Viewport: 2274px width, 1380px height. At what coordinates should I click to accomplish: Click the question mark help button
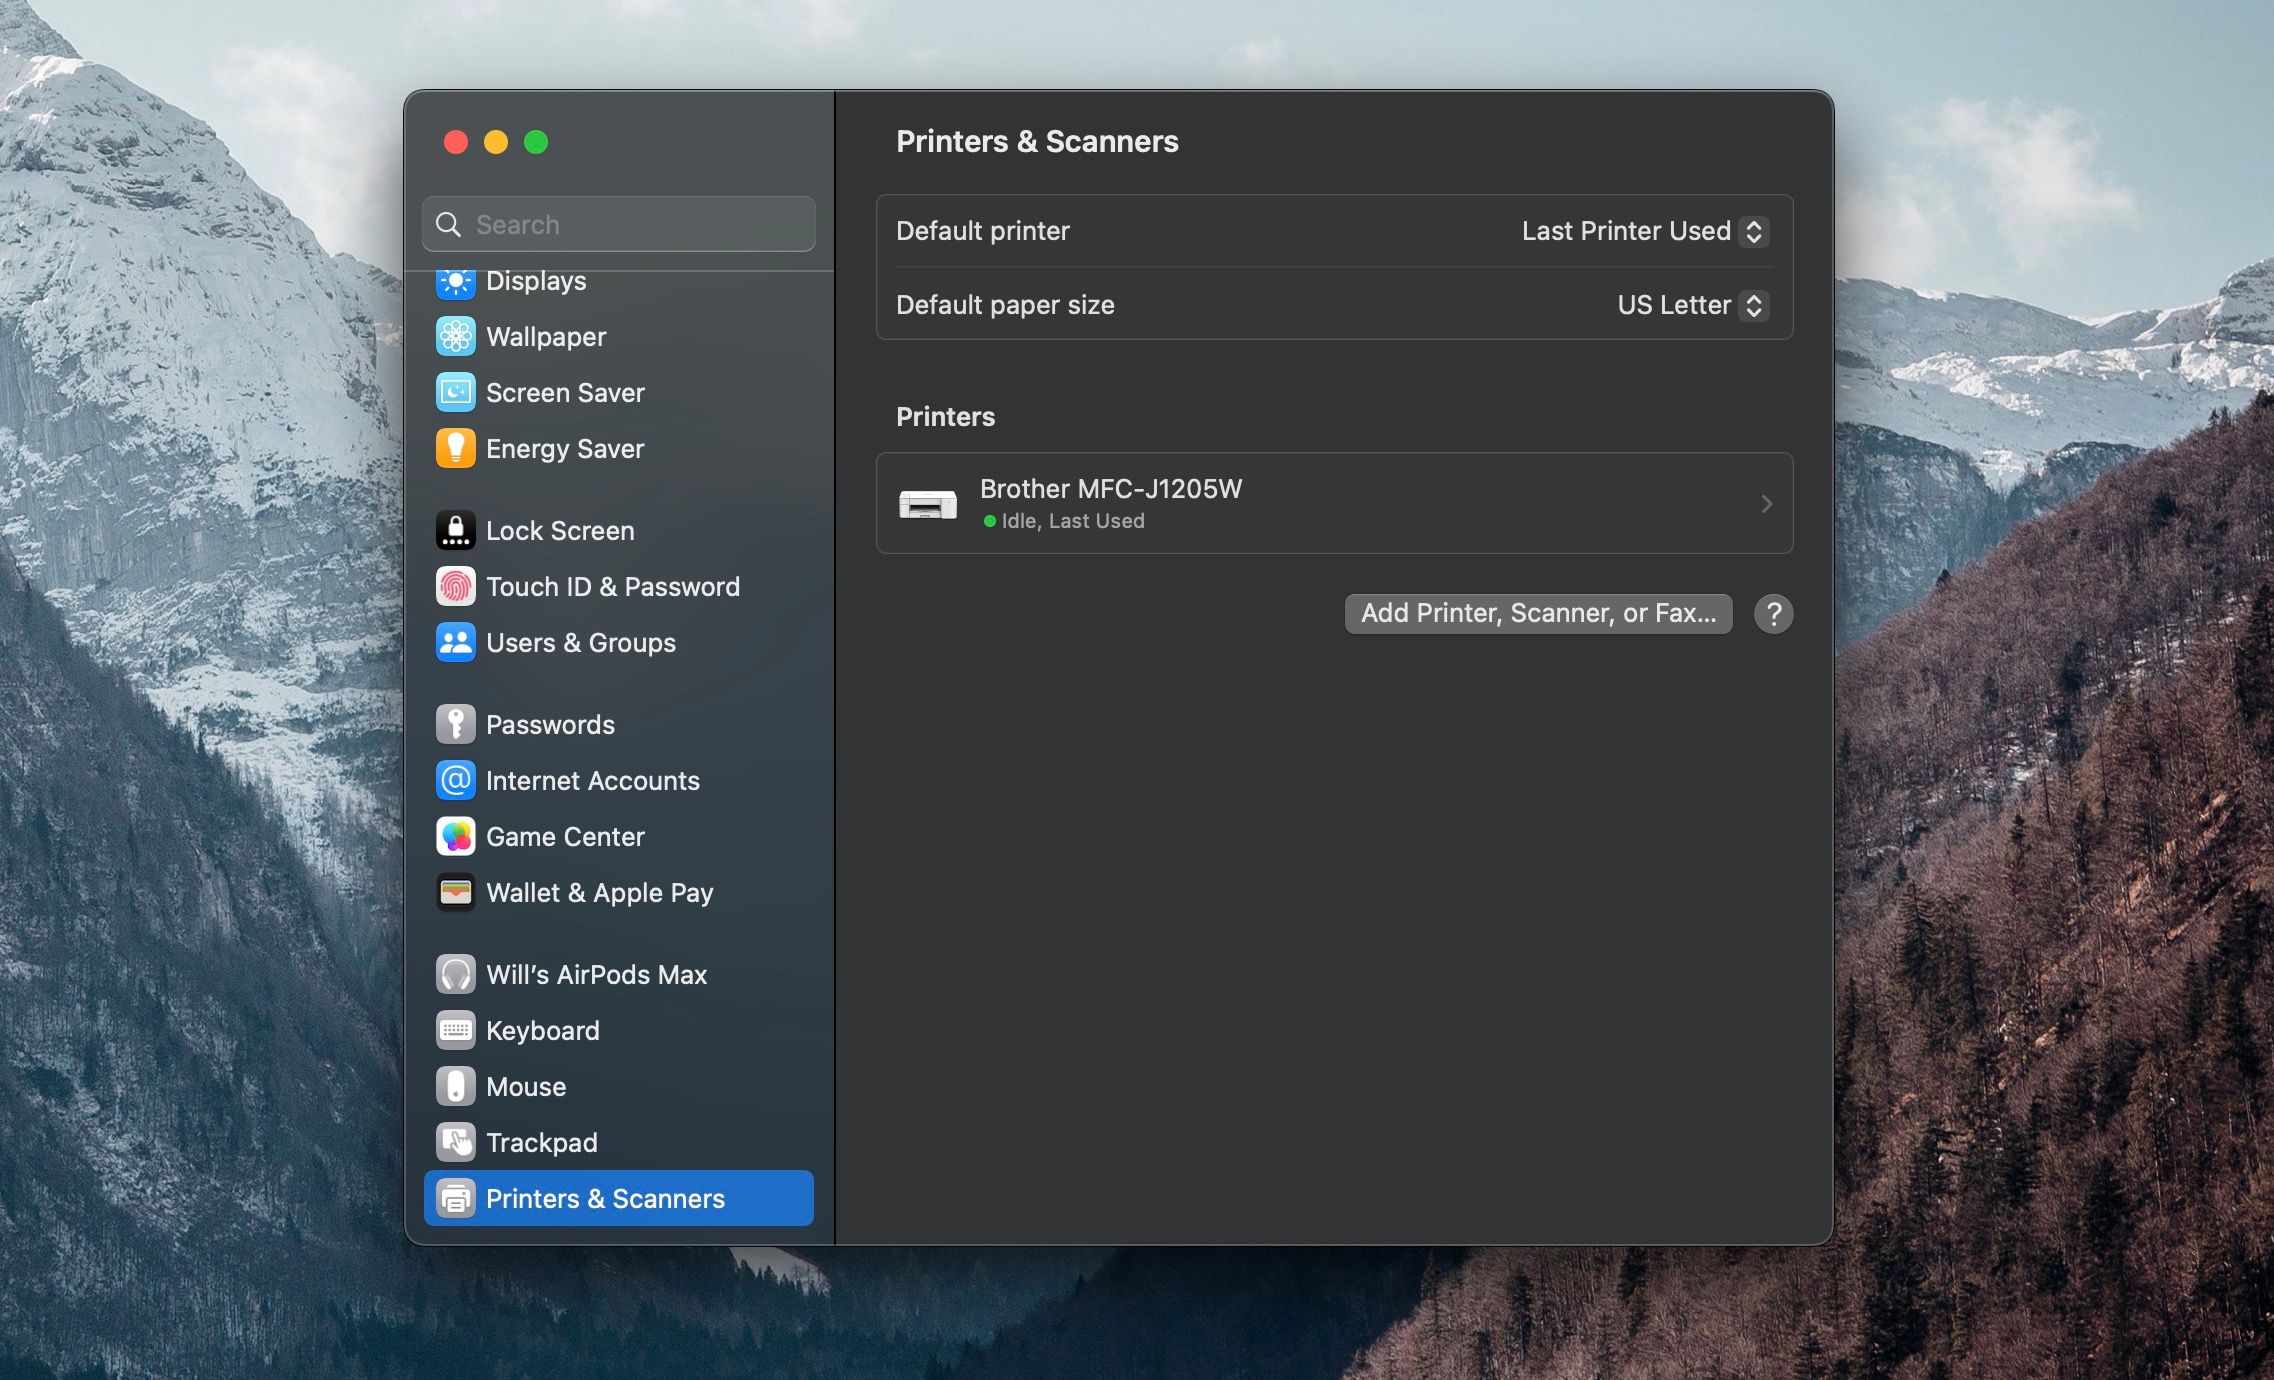point(1773,614)
